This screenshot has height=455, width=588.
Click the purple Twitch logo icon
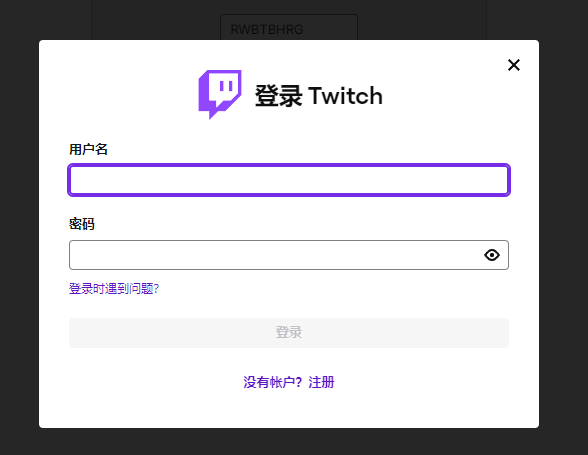coord(220,95)
